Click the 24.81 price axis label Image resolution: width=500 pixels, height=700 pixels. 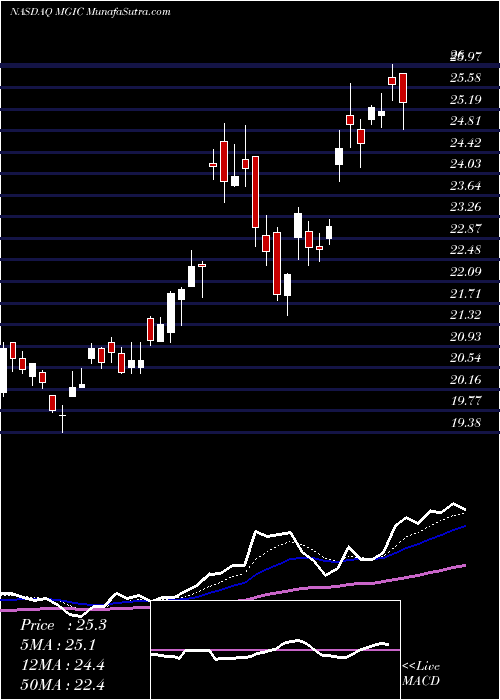pos(466,121)
